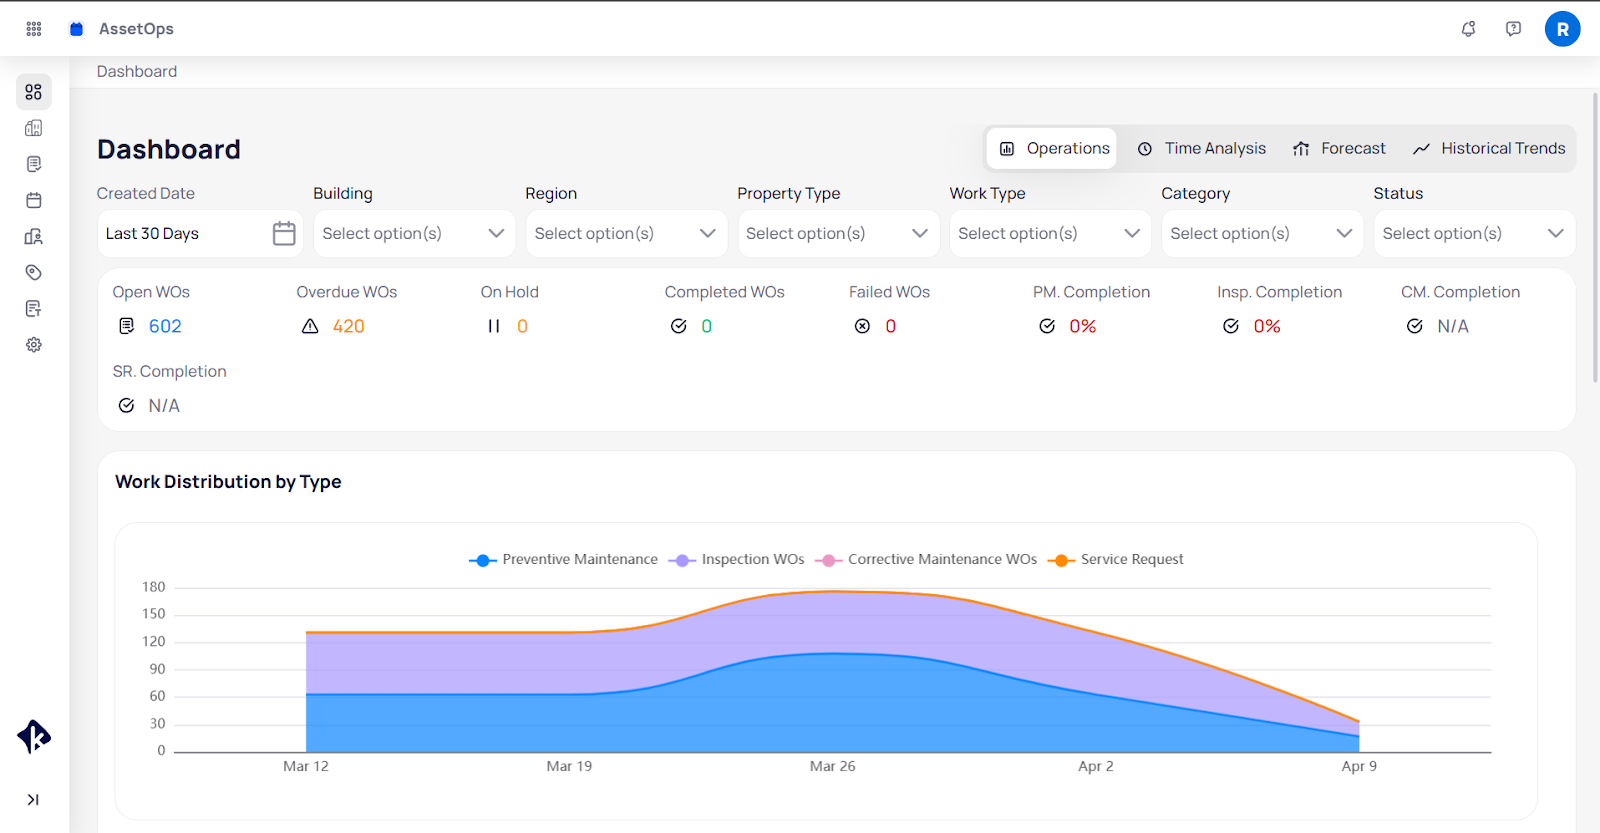Open the Created Date picker field
This screenshot has height=833, width=1600.
pyautogui.click(x=200, y=234)
